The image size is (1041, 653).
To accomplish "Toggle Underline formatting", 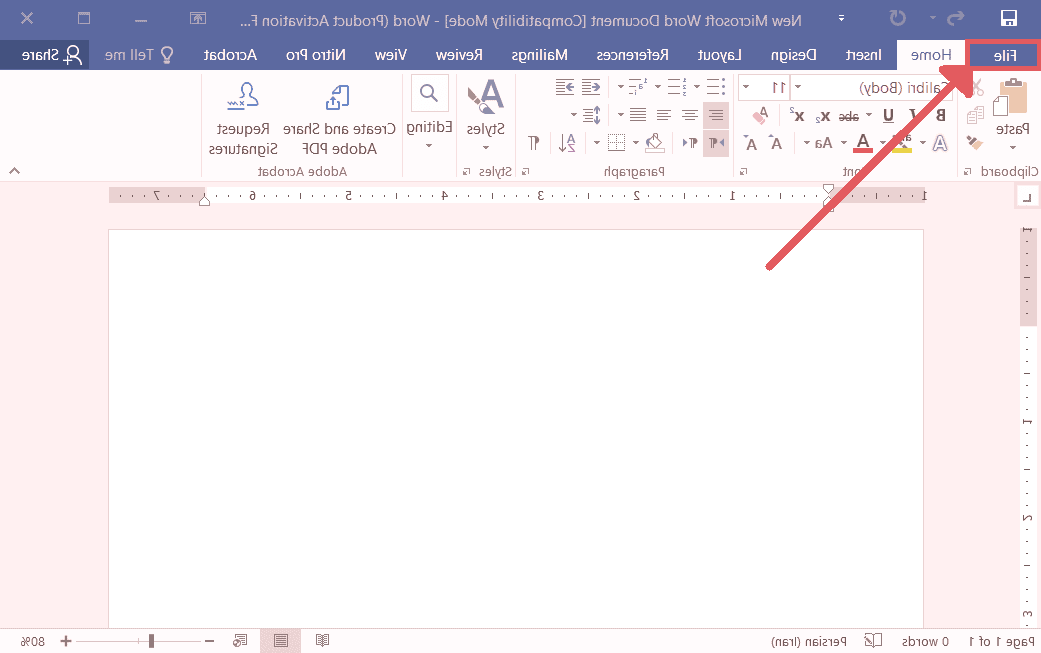I will tap(888, 115).
